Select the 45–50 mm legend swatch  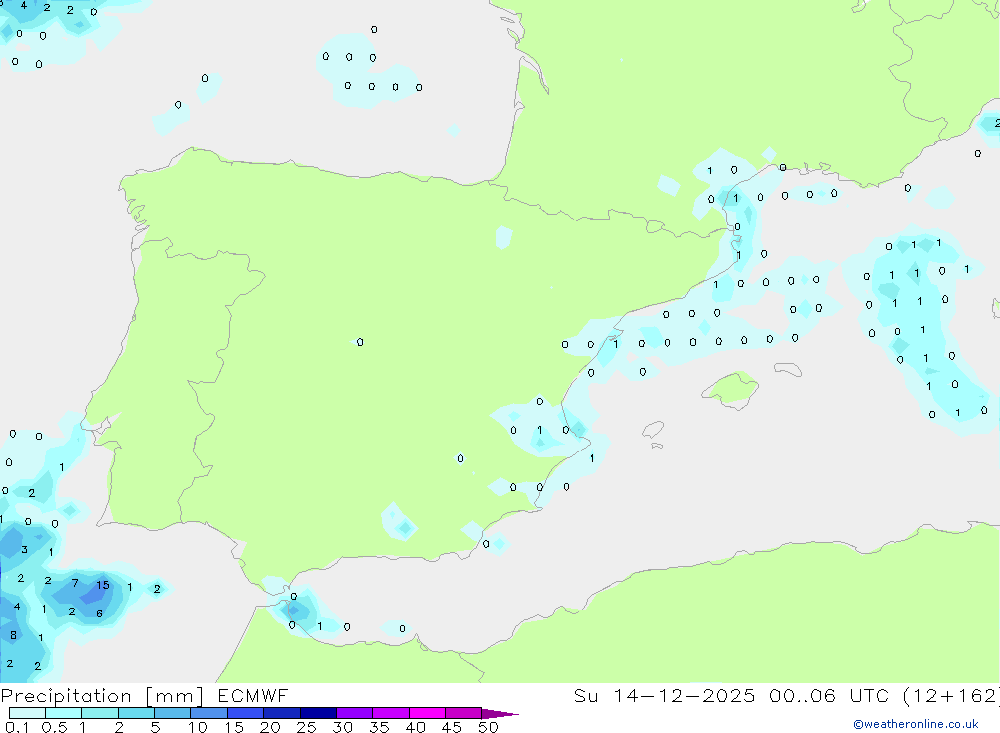click(463, 713)
